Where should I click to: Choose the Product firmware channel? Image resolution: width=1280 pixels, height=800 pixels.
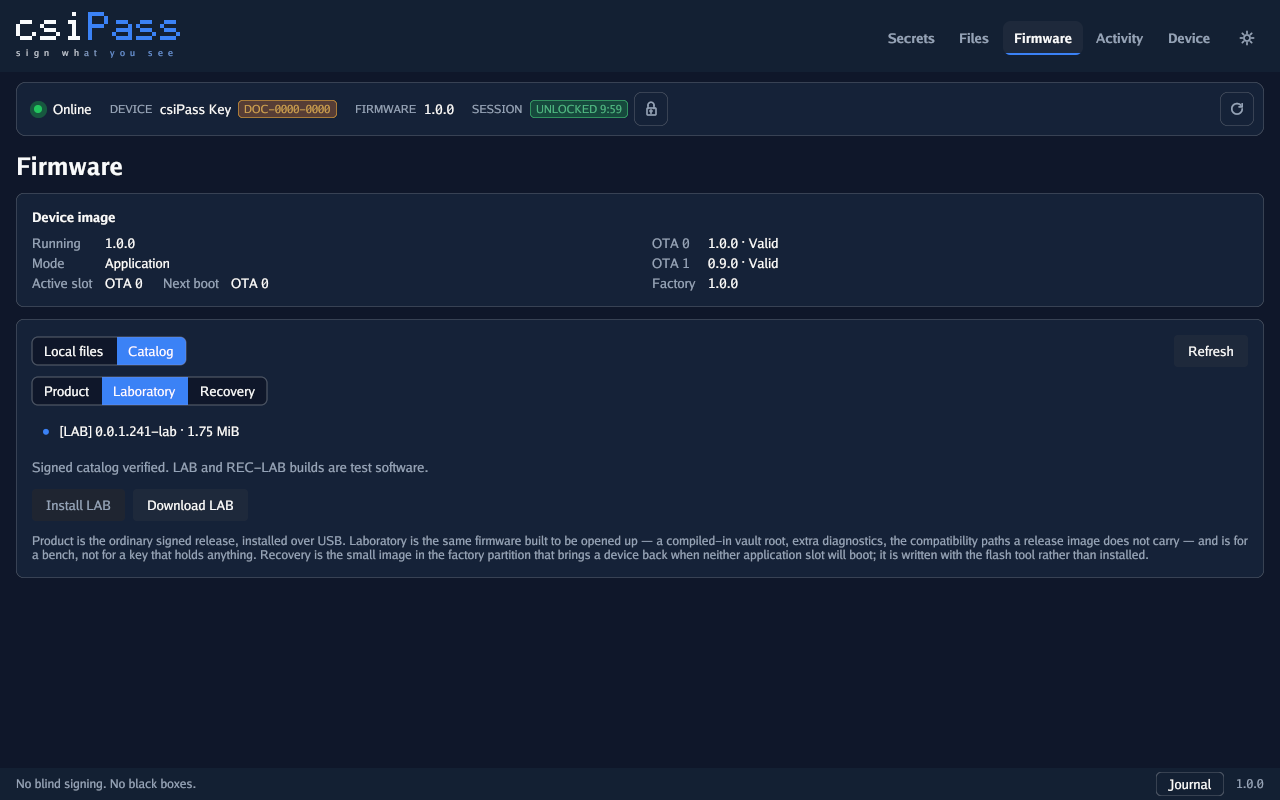pyautogui.click(x=67, y=391)
